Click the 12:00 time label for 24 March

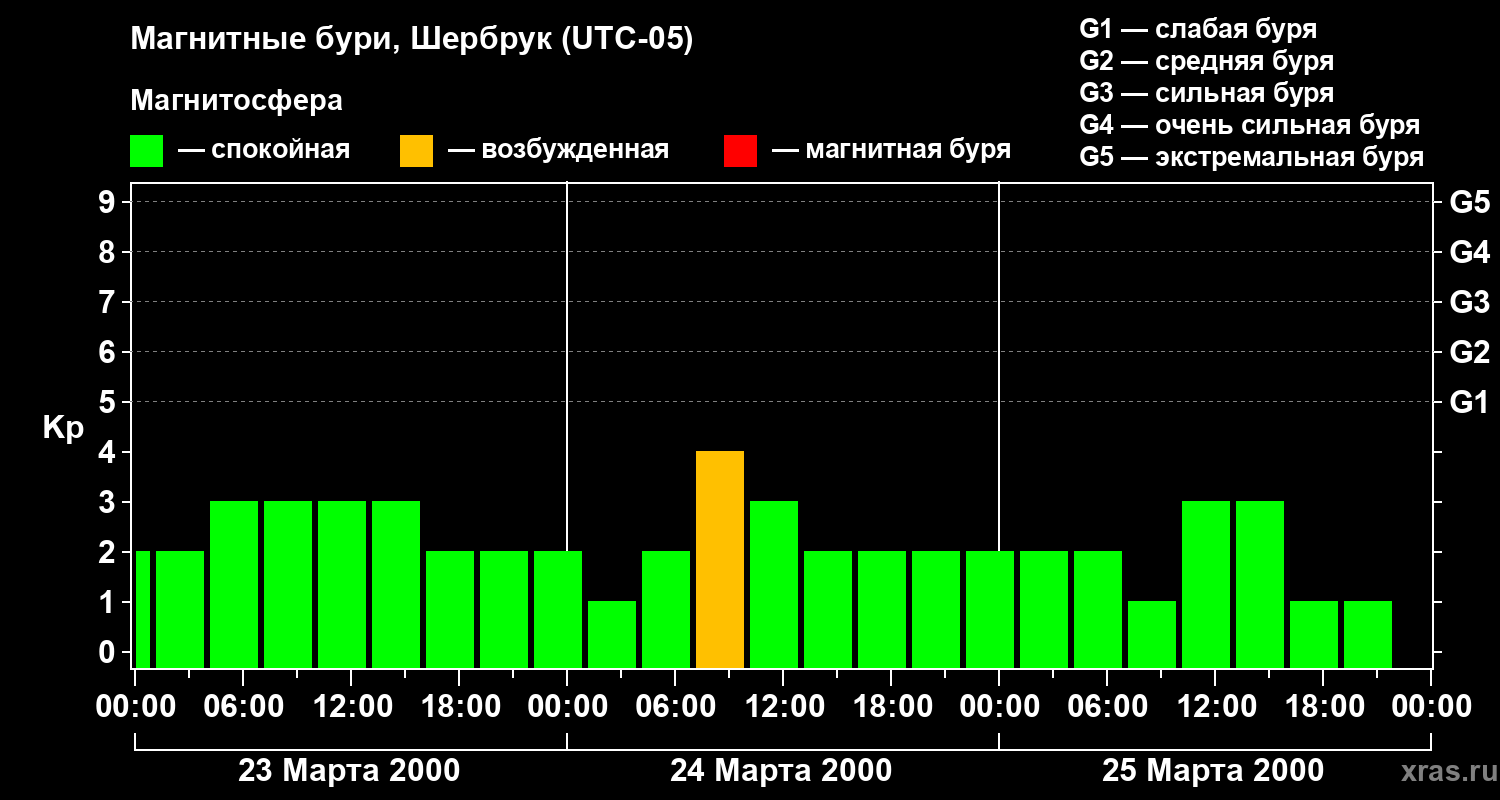(x=783, y=707)
